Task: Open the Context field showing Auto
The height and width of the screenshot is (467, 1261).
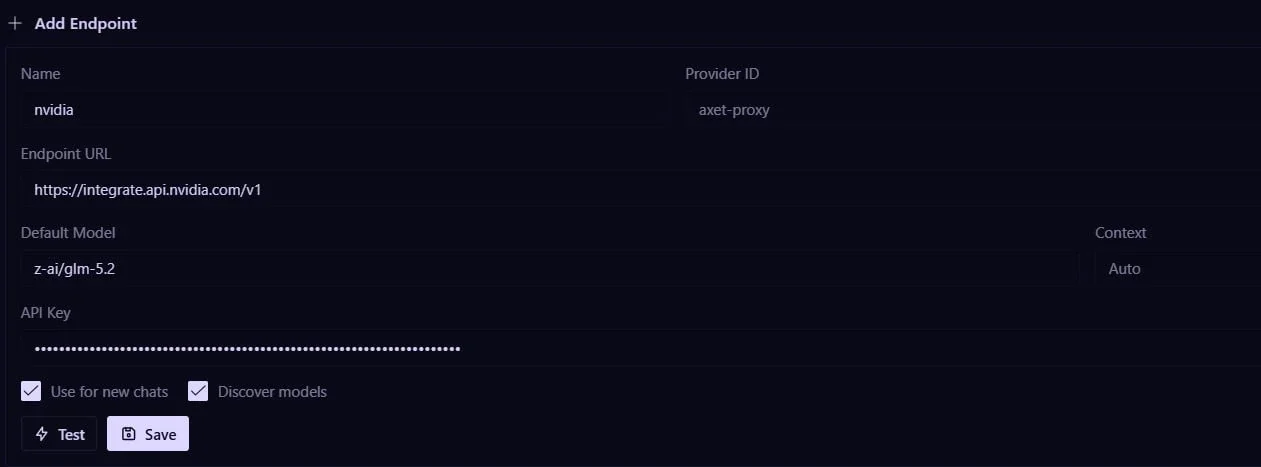Action: (1177, 269)
